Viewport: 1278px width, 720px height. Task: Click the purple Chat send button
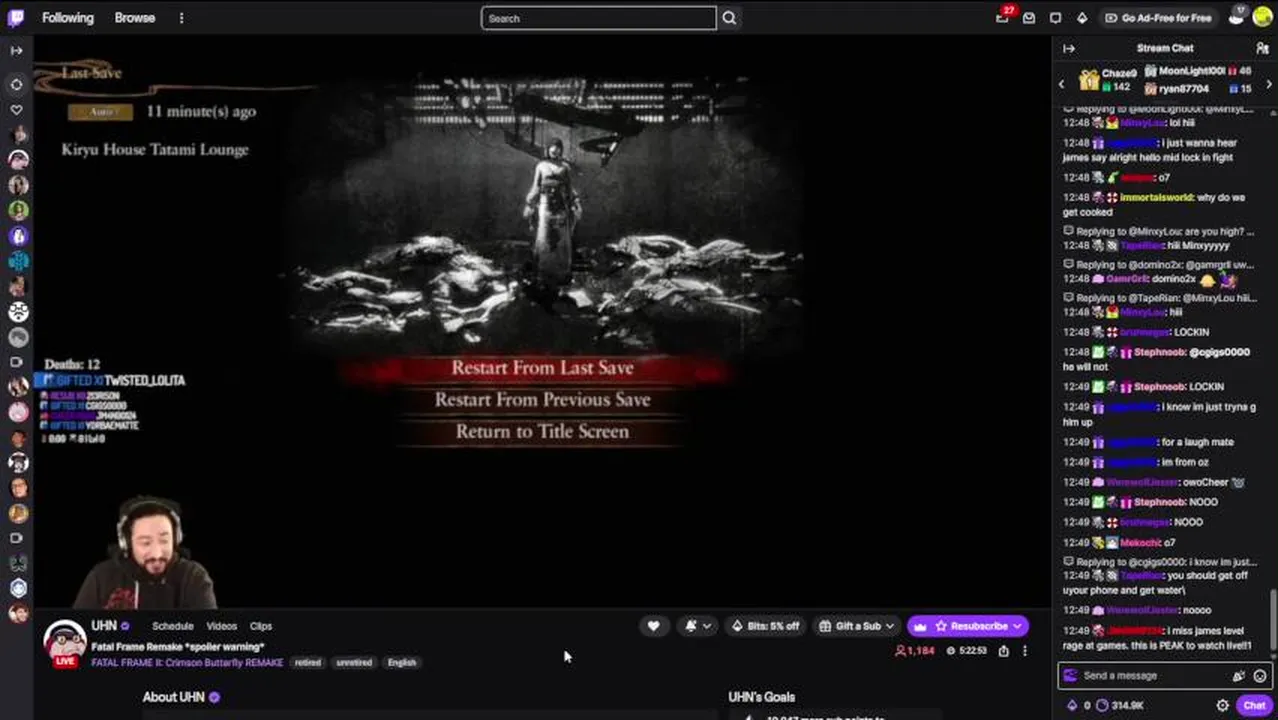point(1254,705)
